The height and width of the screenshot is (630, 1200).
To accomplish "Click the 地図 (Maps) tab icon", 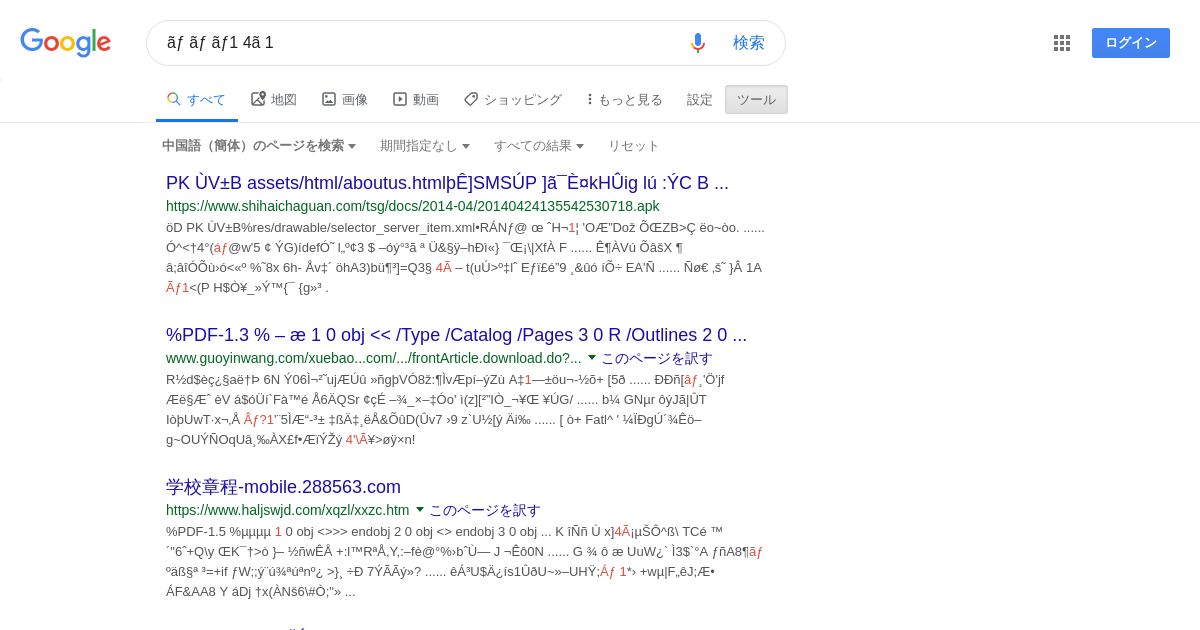I will point(258,99).
